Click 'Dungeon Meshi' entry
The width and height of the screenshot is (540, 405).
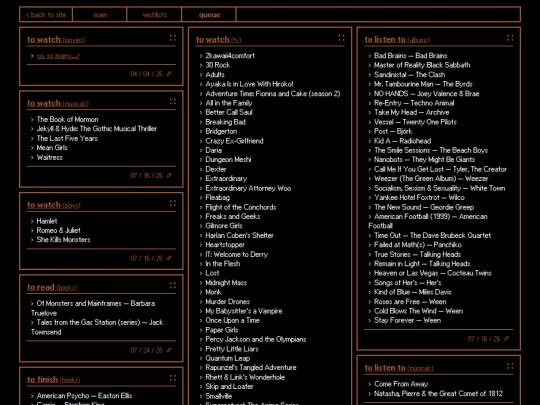point(228,159)
